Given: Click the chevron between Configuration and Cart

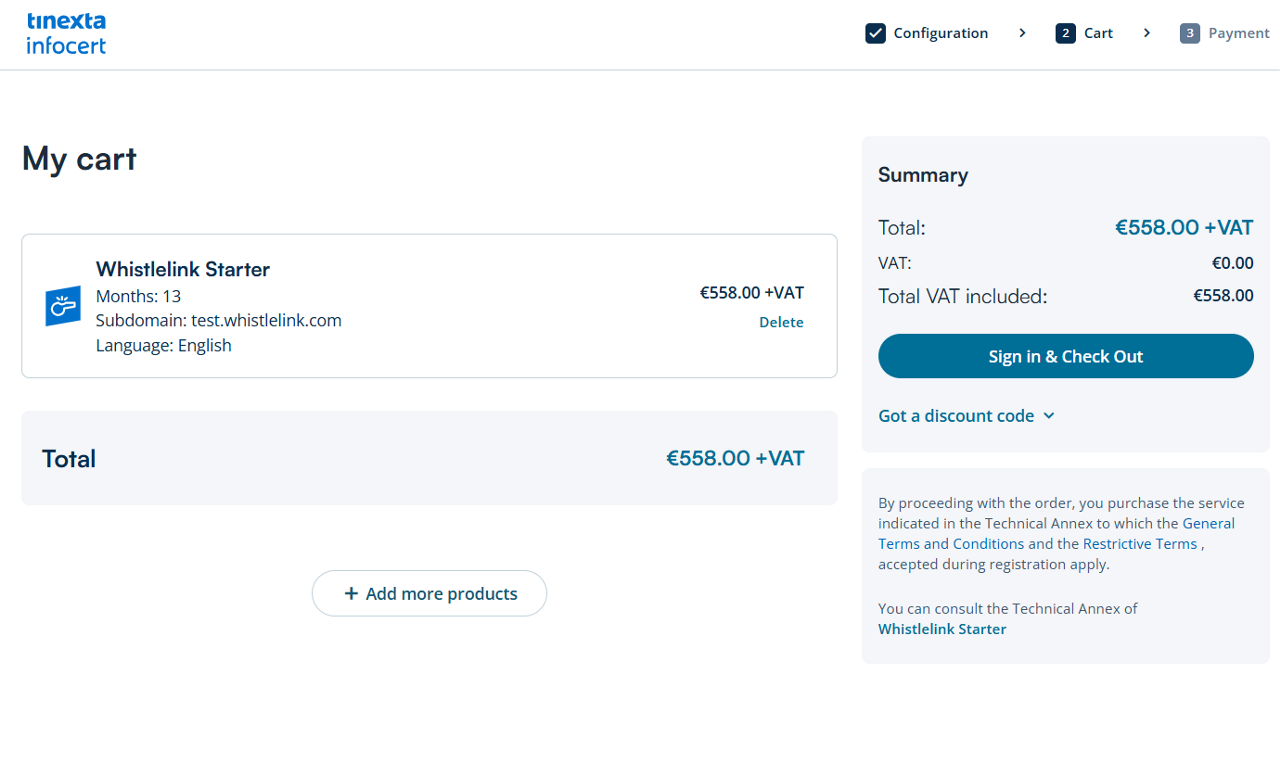Looking at the screenshot, I should click(x=1022, y=33).
